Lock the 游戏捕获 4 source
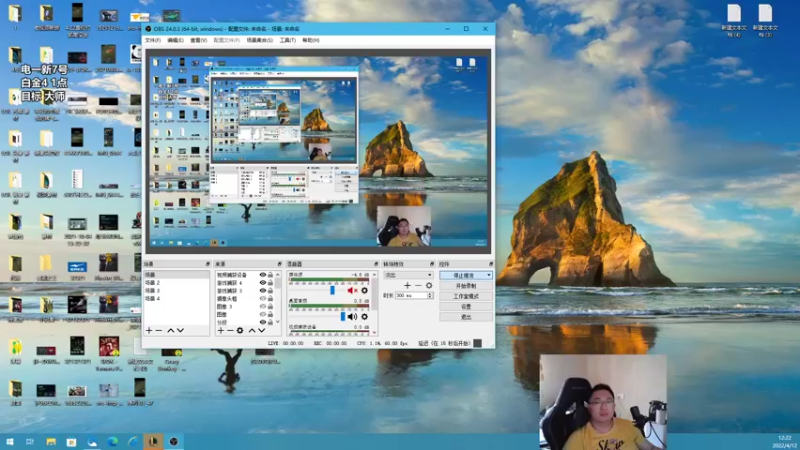 point(270,283)
